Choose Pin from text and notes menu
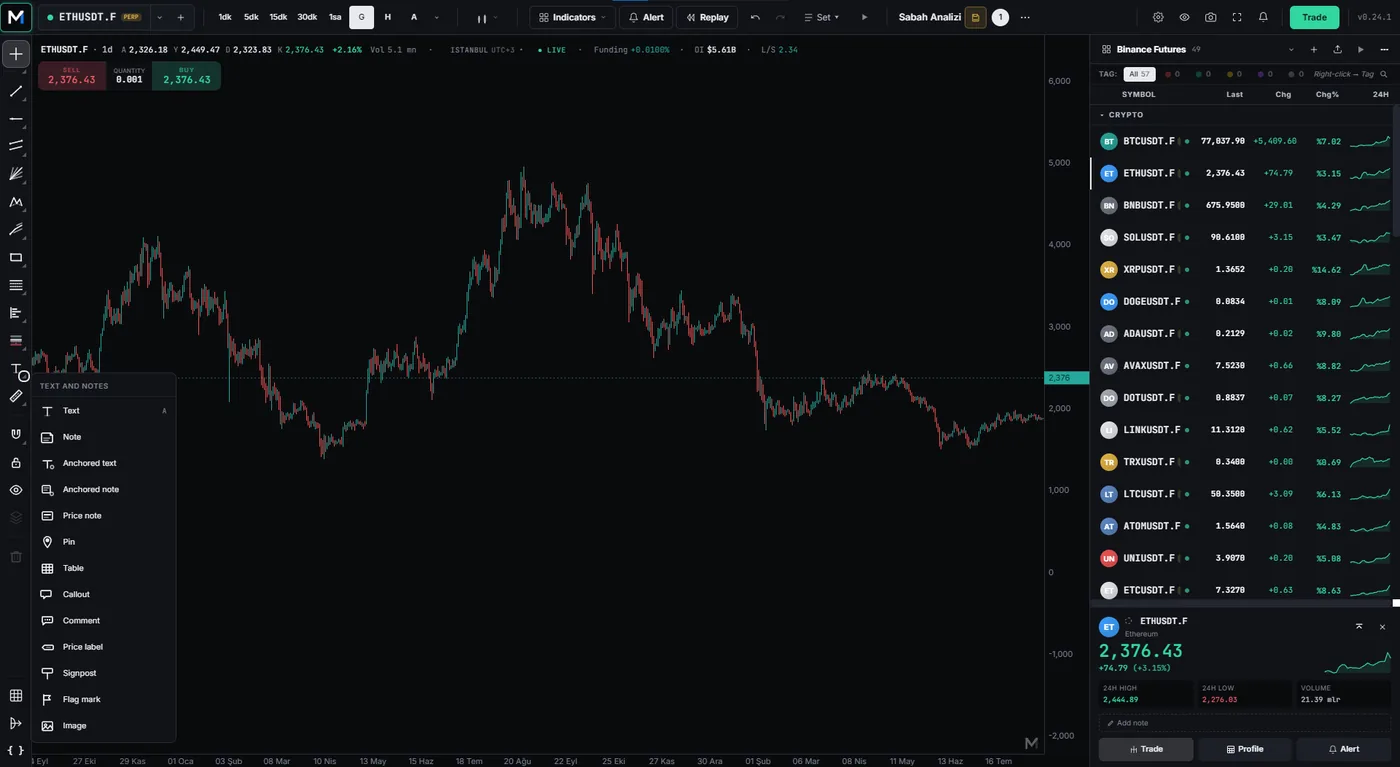This screenshot has height=767, width=1400. click(x=103, y=542)
